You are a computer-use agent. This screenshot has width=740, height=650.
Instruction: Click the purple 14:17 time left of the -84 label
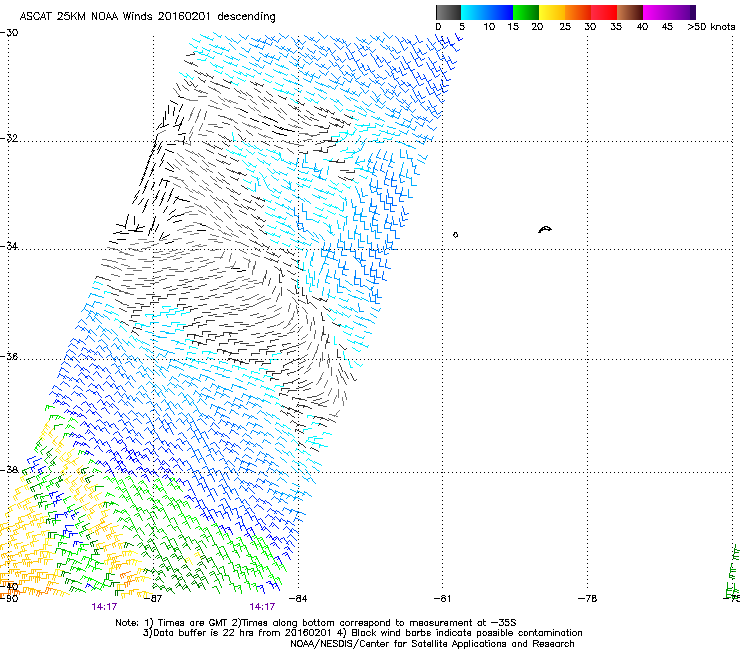(262, 607)
